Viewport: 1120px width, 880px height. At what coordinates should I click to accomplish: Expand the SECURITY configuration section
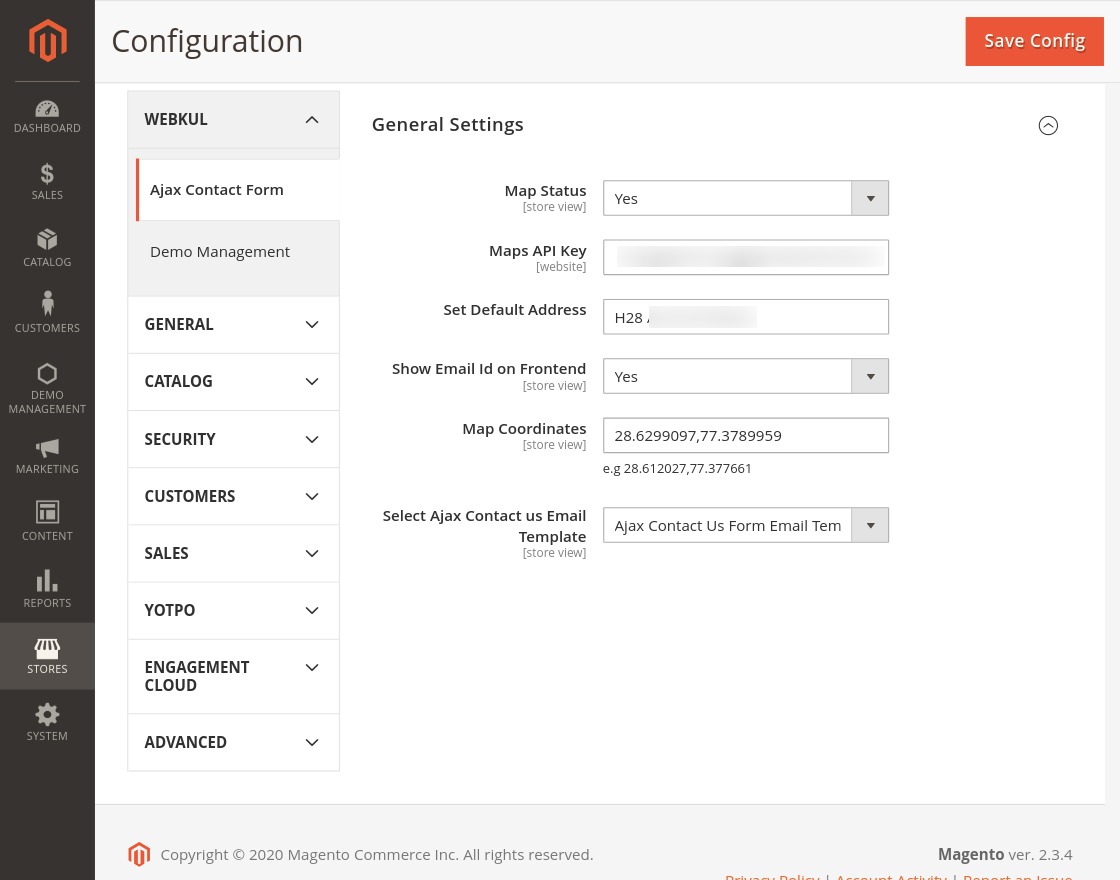233,439
